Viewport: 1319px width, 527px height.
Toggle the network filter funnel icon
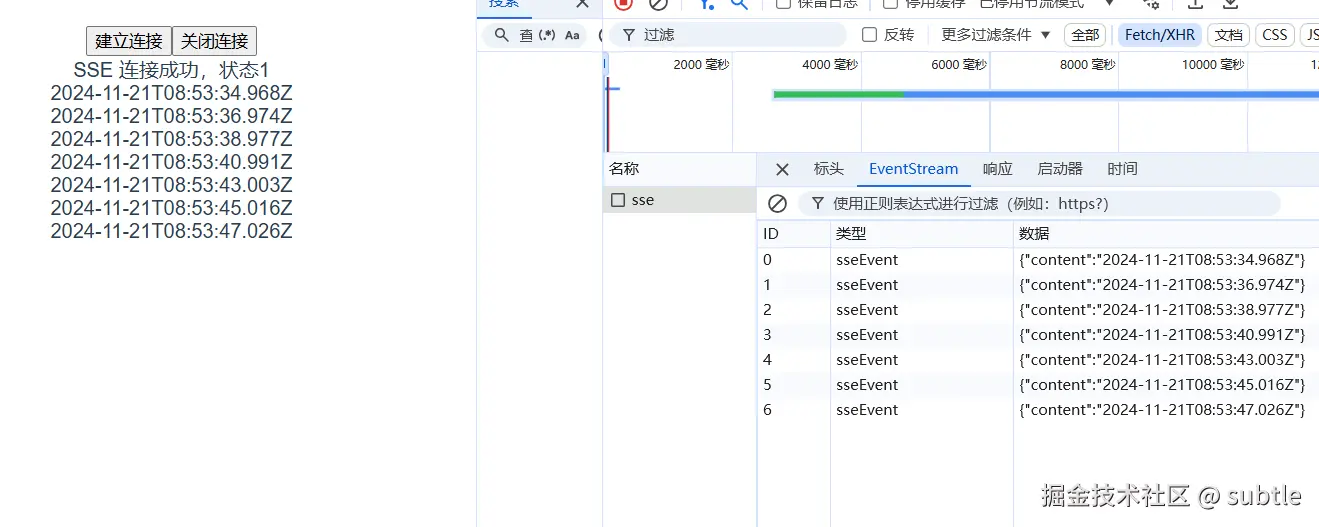[706, 4]
